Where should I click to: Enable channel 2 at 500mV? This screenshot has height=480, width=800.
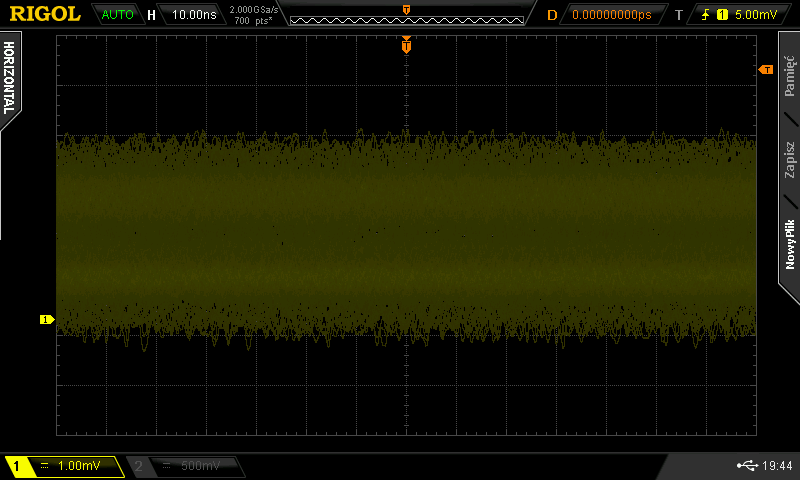[183, 466]
